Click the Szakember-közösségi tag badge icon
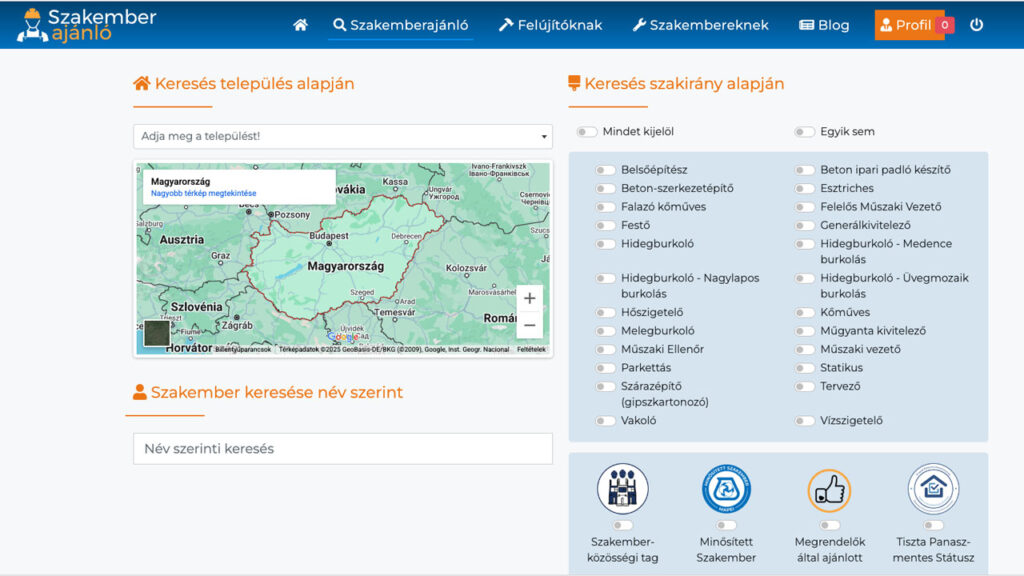 click(x=623, y=489)
